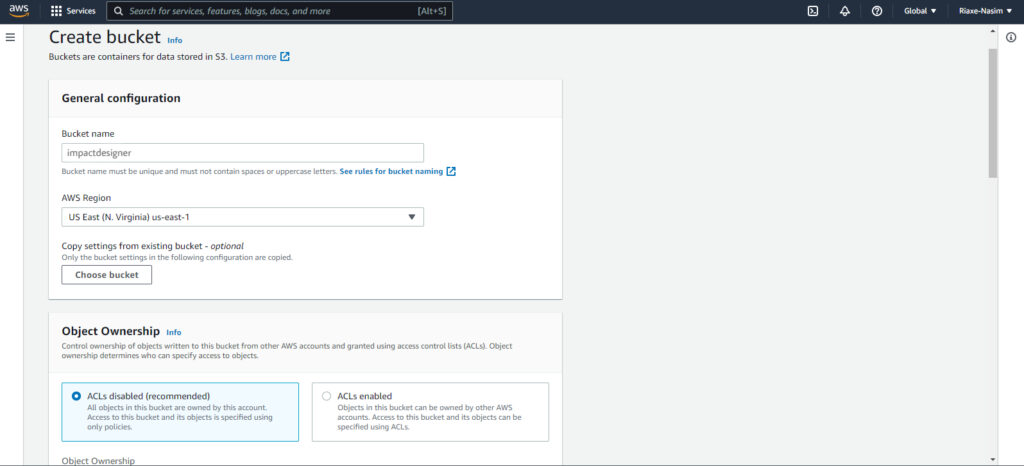Expand the left hamburger navigation menu

point(10,37)
